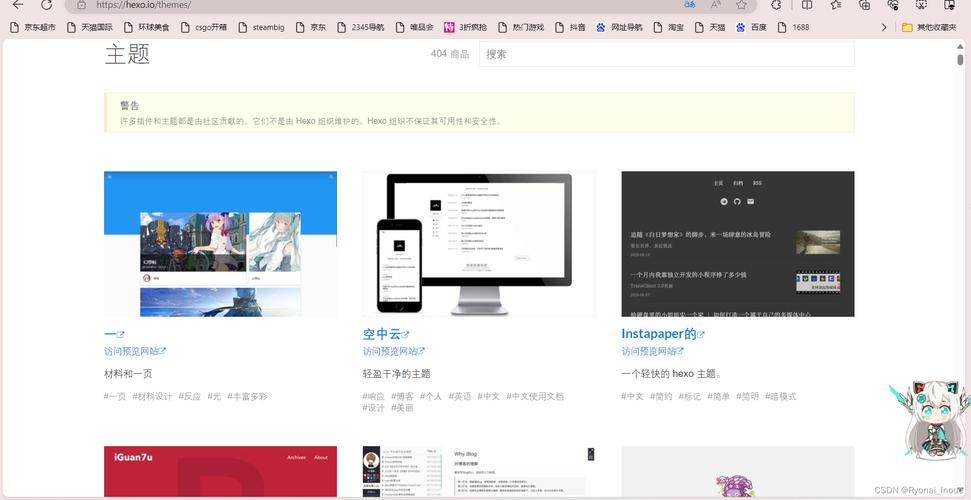Visit preview site link under Instapaper的

[x=652, y=351]
